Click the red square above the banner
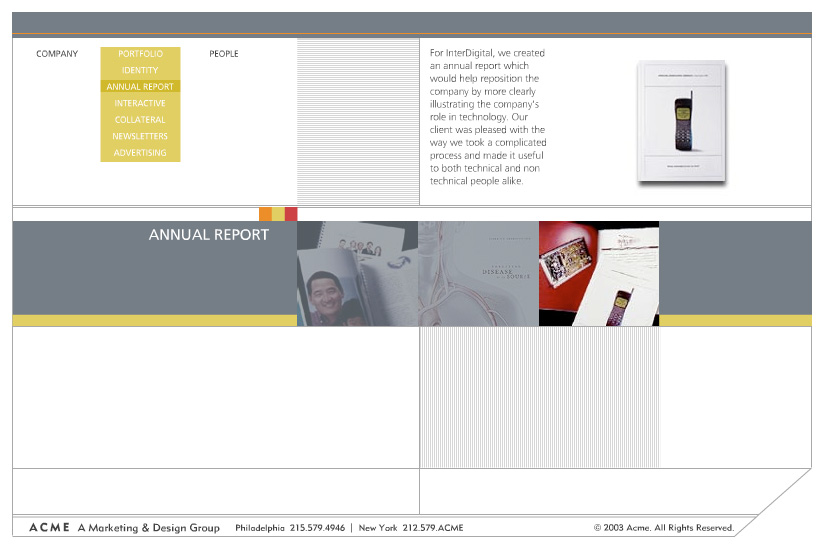This screenshot has width=826, height=553. pos(291,214)
